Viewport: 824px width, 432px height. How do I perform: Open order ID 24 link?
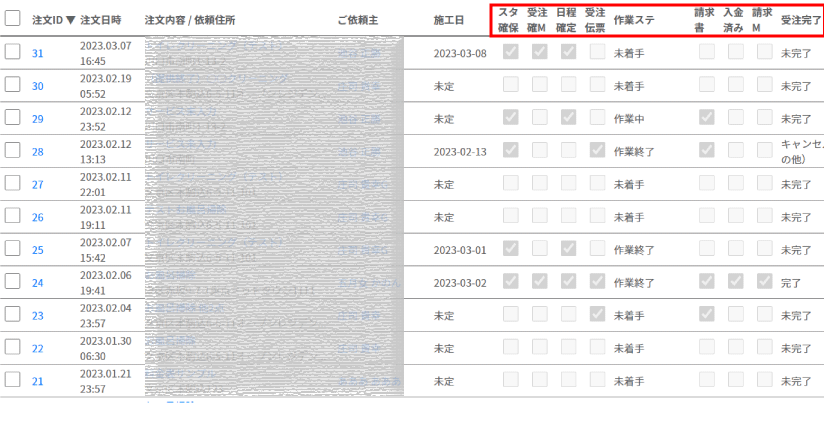point(37,283)
